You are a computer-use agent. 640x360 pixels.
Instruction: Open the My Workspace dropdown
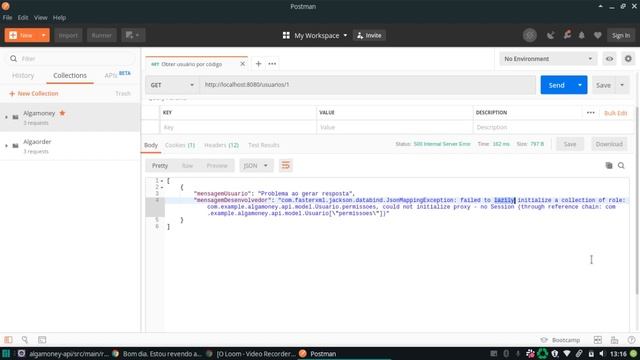click(320, 36)
